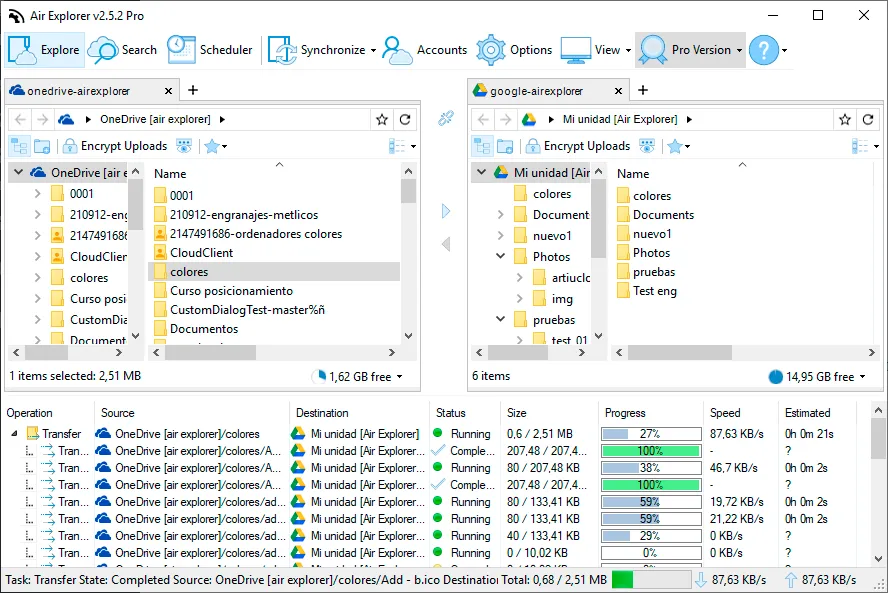
Task: Switch to onedrive-airexplorer tab
Action: (78, 91)
